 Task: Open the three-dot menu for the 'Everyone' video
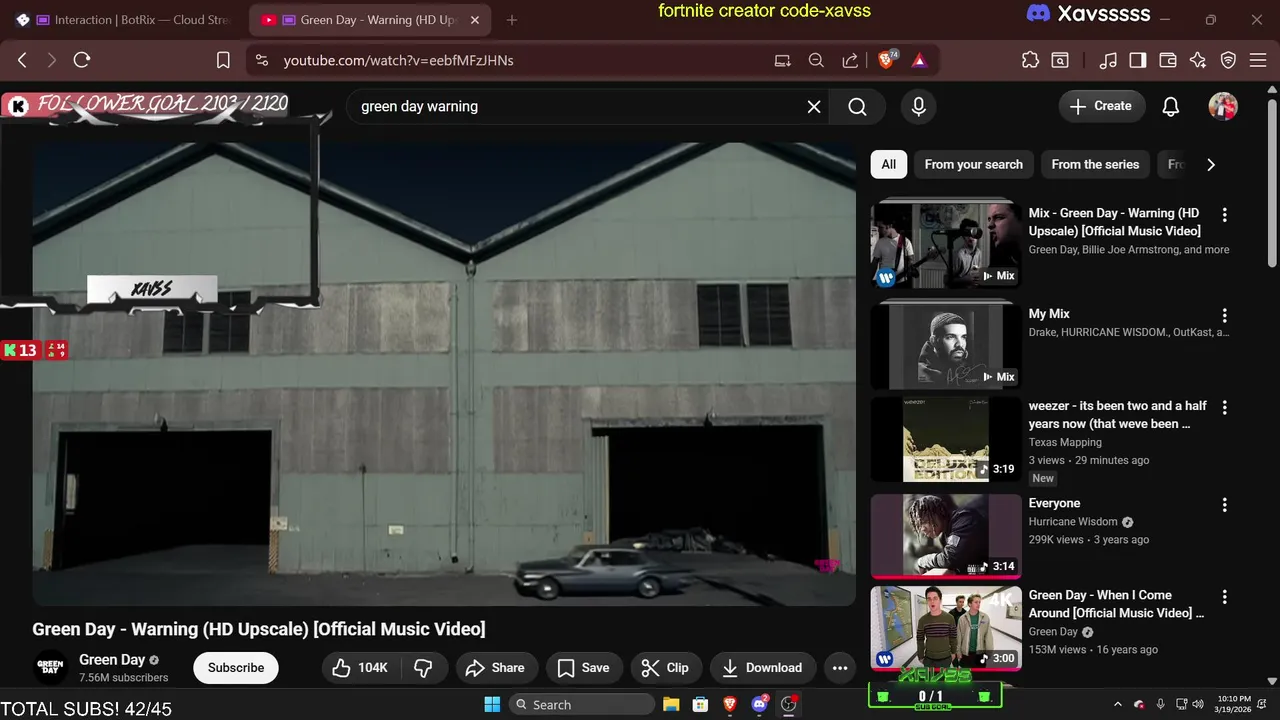pos(1224,505)
